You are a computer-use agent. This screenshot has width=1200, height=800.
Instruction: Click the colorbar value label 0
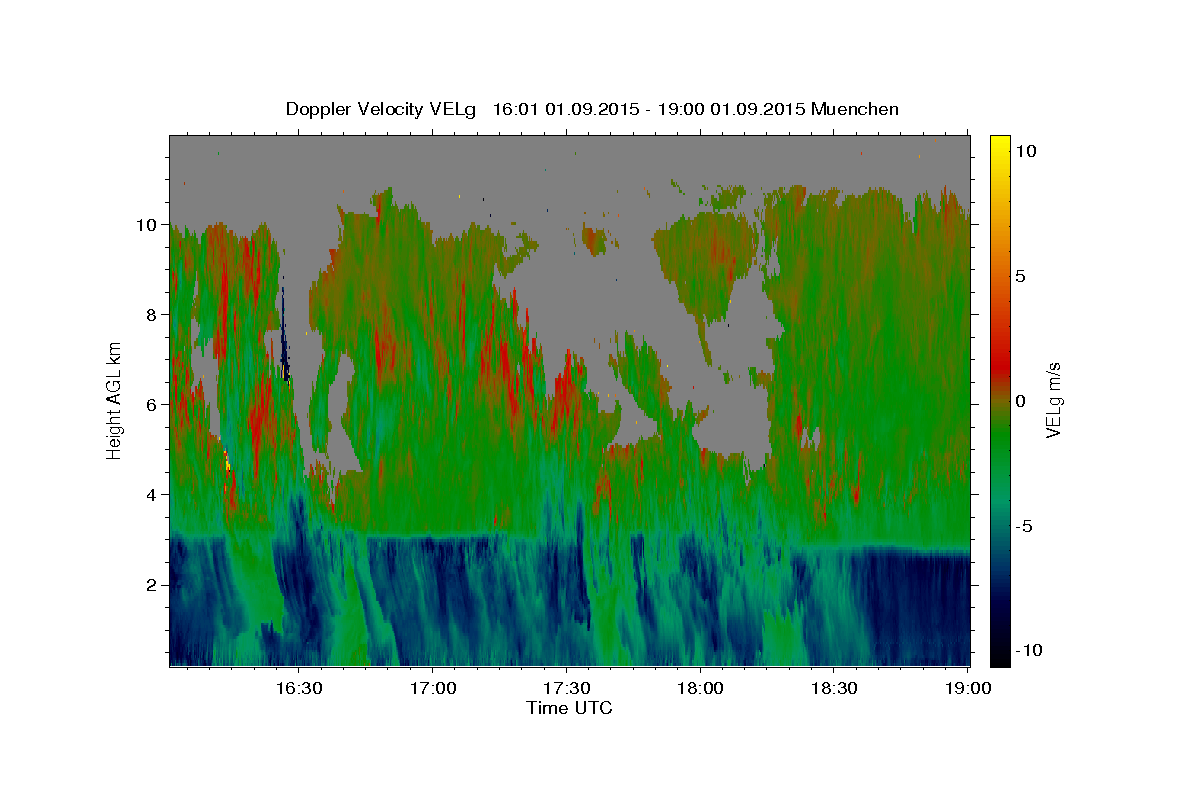1021,401
